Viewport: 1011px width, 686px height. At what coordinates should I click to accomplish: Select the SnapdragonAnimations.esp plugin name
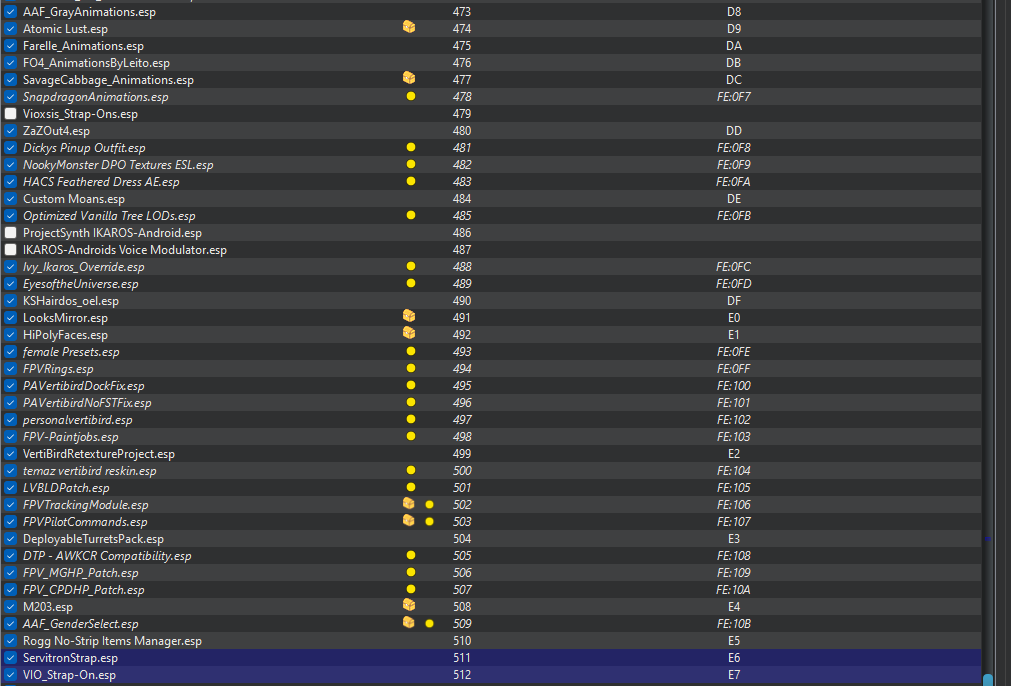[95, 97]
